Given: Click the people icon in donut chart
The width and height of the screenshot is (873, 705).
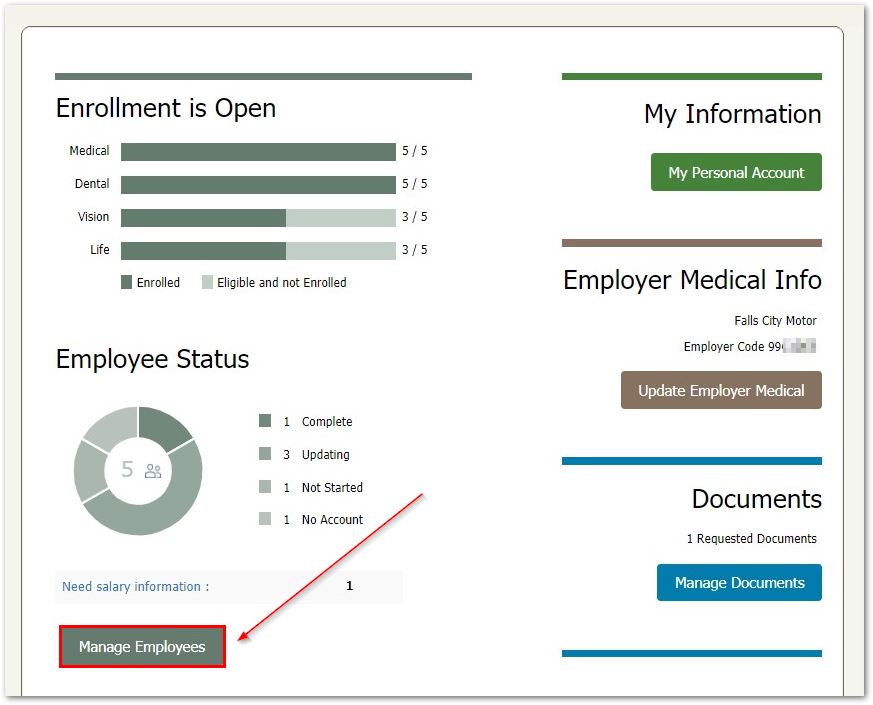Looking at the screenshot, I should 153,471.
